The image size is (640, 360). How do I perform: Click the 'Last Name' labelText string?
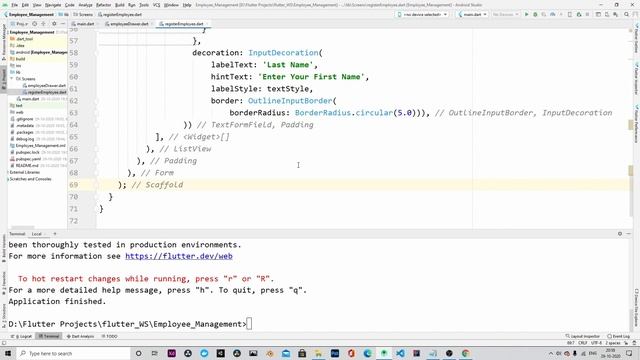coord(288,65)
